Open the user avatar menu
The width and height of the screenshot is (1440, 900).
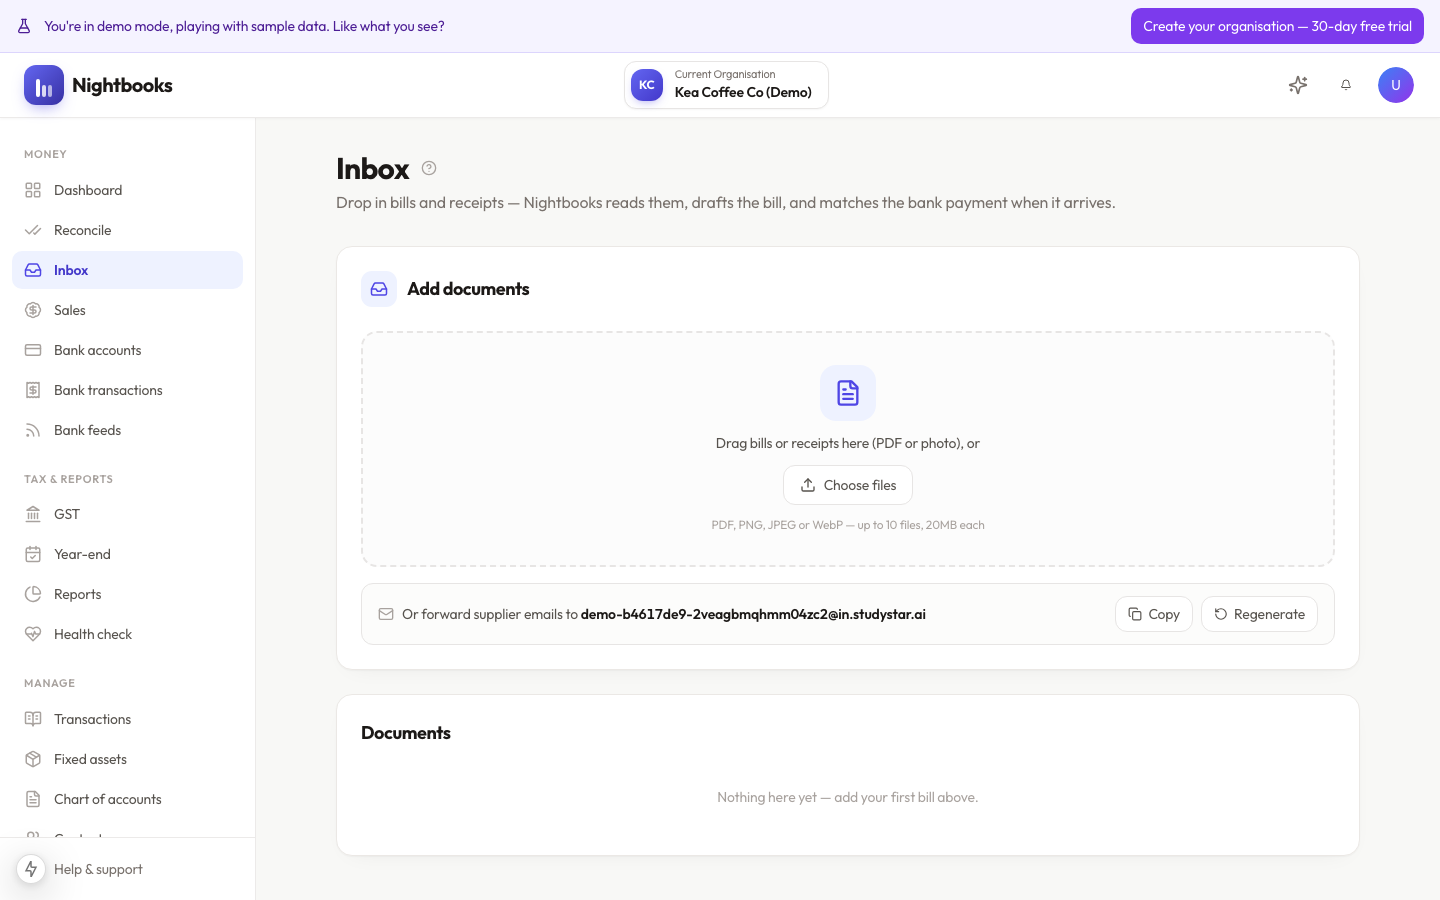click(x=1396, y=85)
